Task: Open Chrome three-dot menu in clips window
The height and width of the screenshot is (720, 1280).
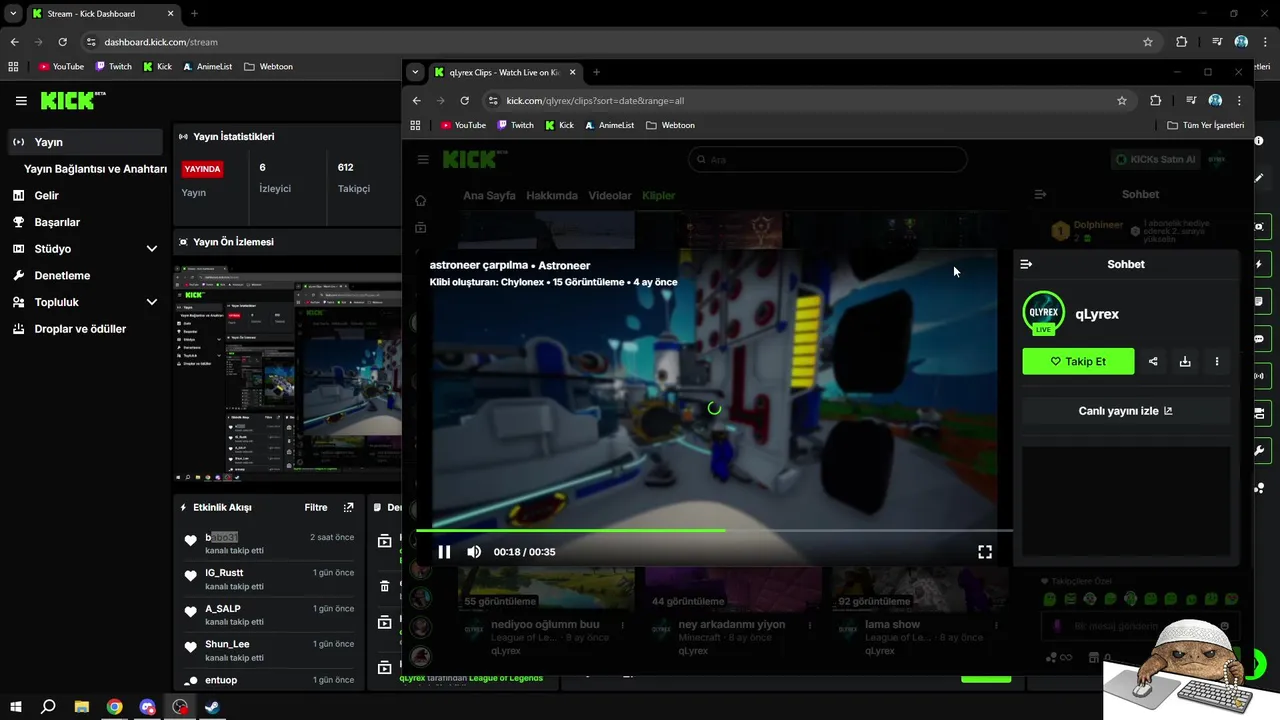Action: point(1239,101)
